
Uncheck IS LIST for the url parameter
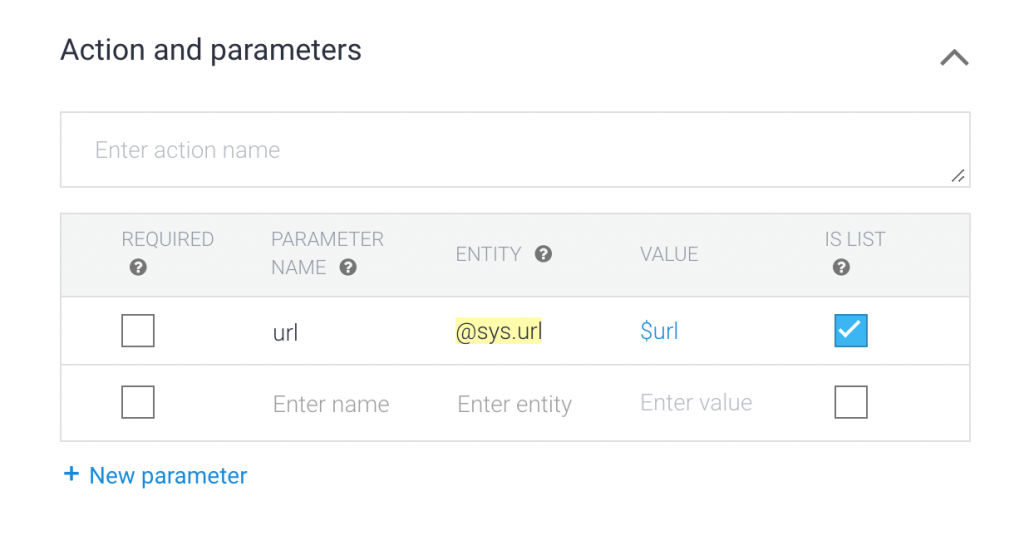pos(851,331)
